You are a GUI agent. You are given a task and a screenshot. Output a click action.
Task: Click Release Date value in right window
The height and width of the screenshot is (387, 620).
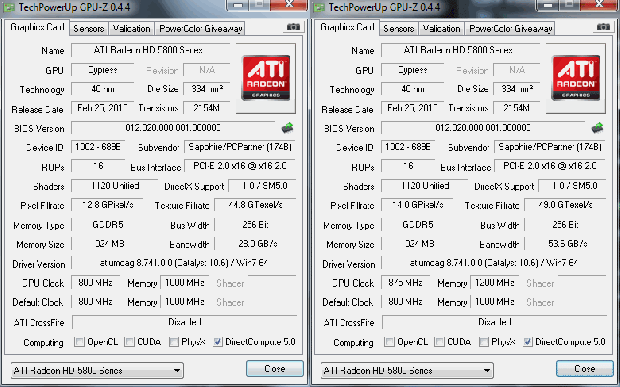[412, 108]
